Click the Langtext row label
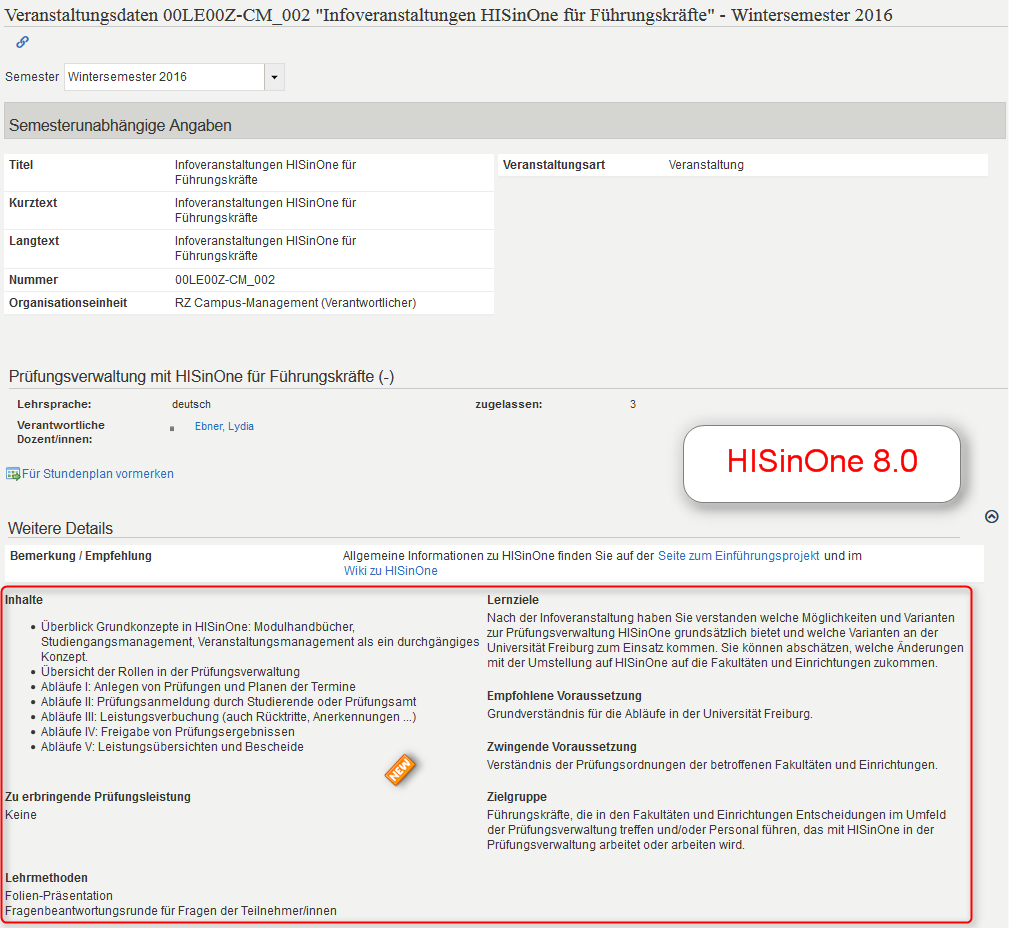Viewport: 1009px width, 928px height. [x=34, y=241]
